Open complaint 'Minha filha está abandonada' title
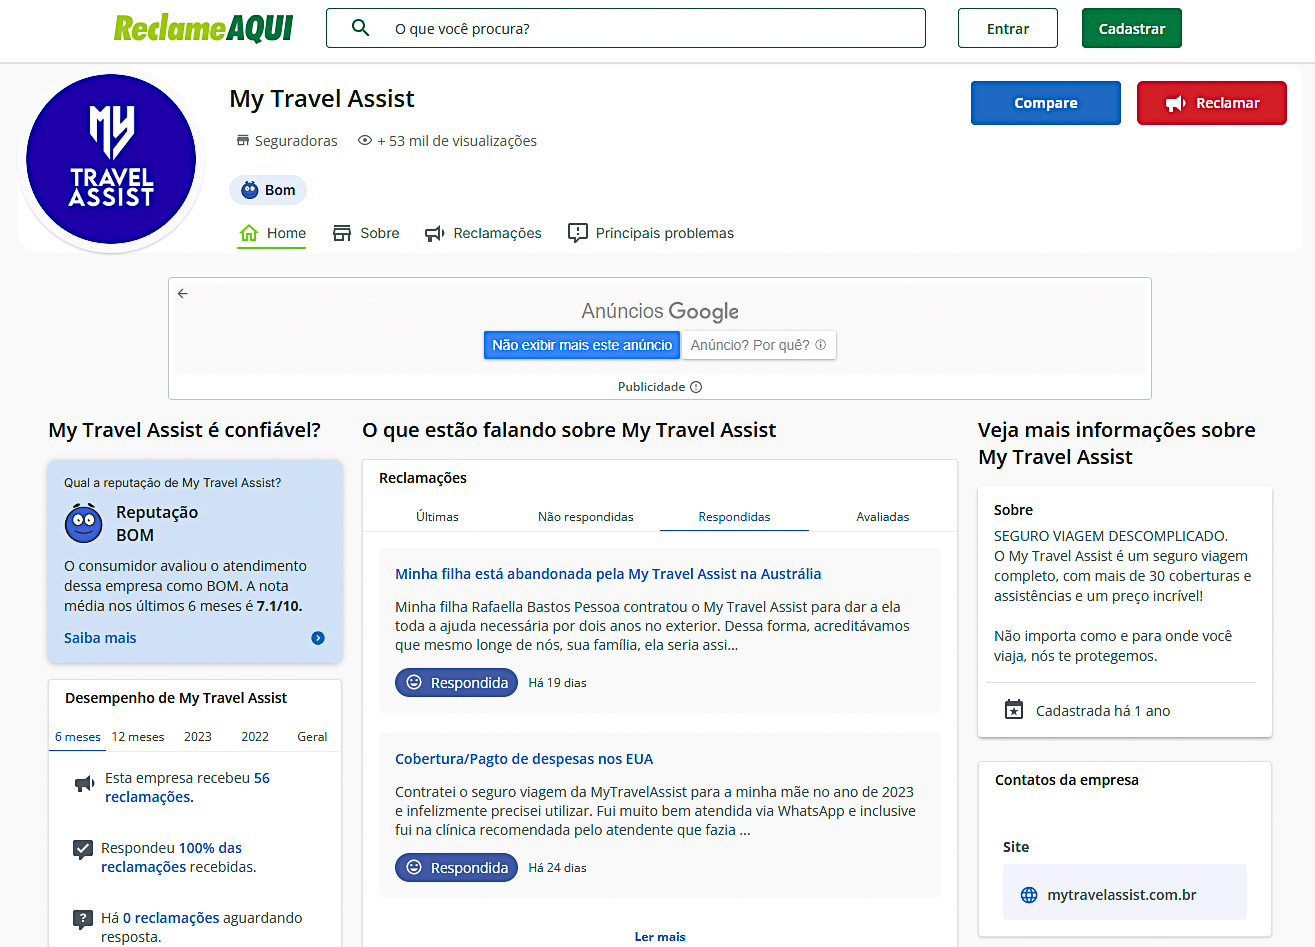This screenshot has height=947, width=1315. (x=608, y=574)
